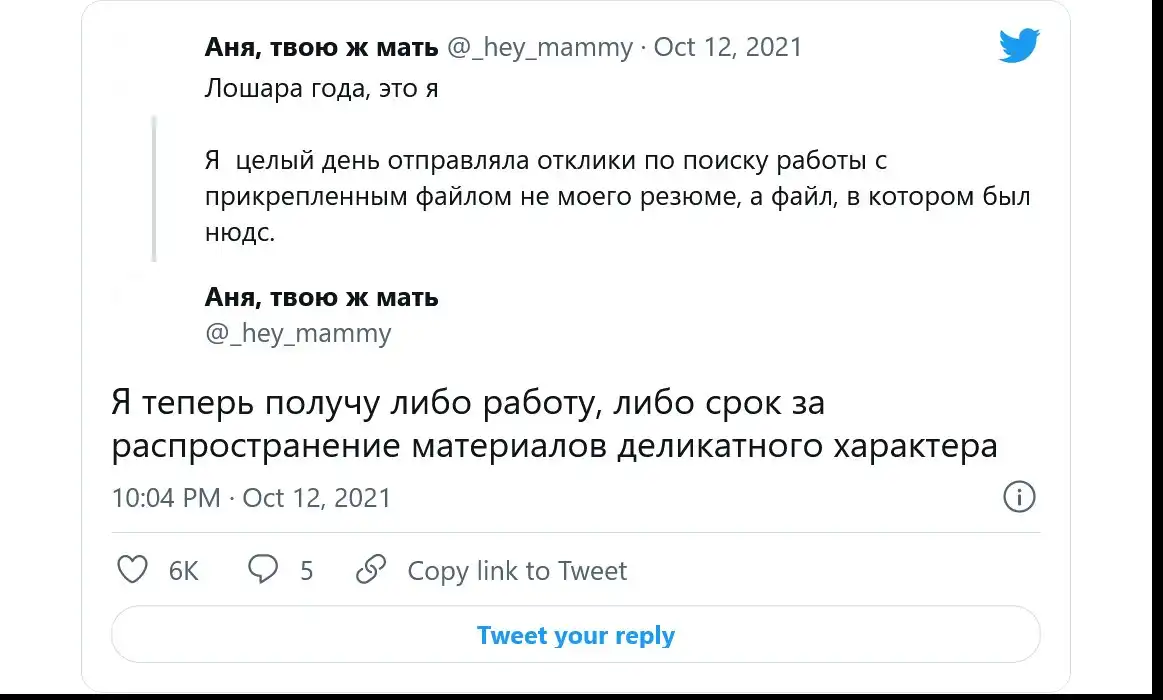Click the Copy link to Tweet text

tap(517, 571)
